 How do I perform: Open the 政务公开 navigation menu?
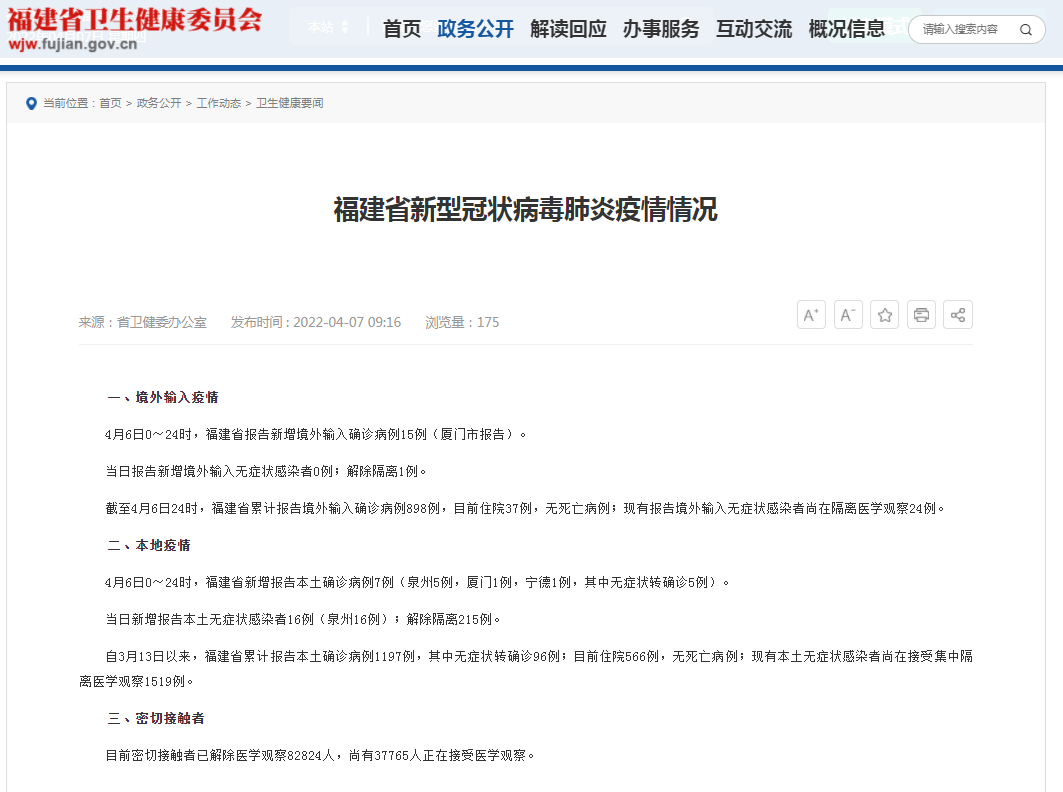[x=476, y=29]
